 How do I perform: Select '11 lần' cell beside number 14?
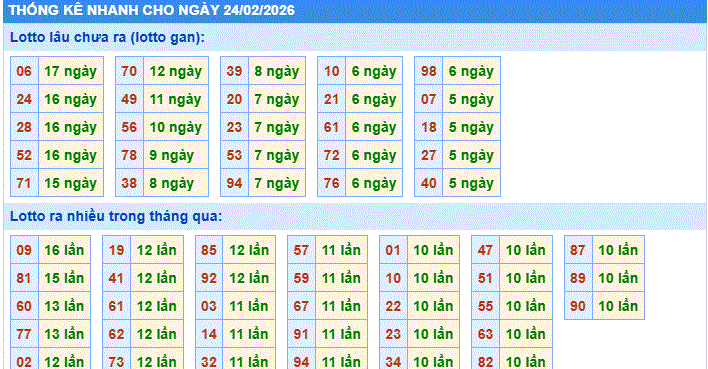[249, 334]
